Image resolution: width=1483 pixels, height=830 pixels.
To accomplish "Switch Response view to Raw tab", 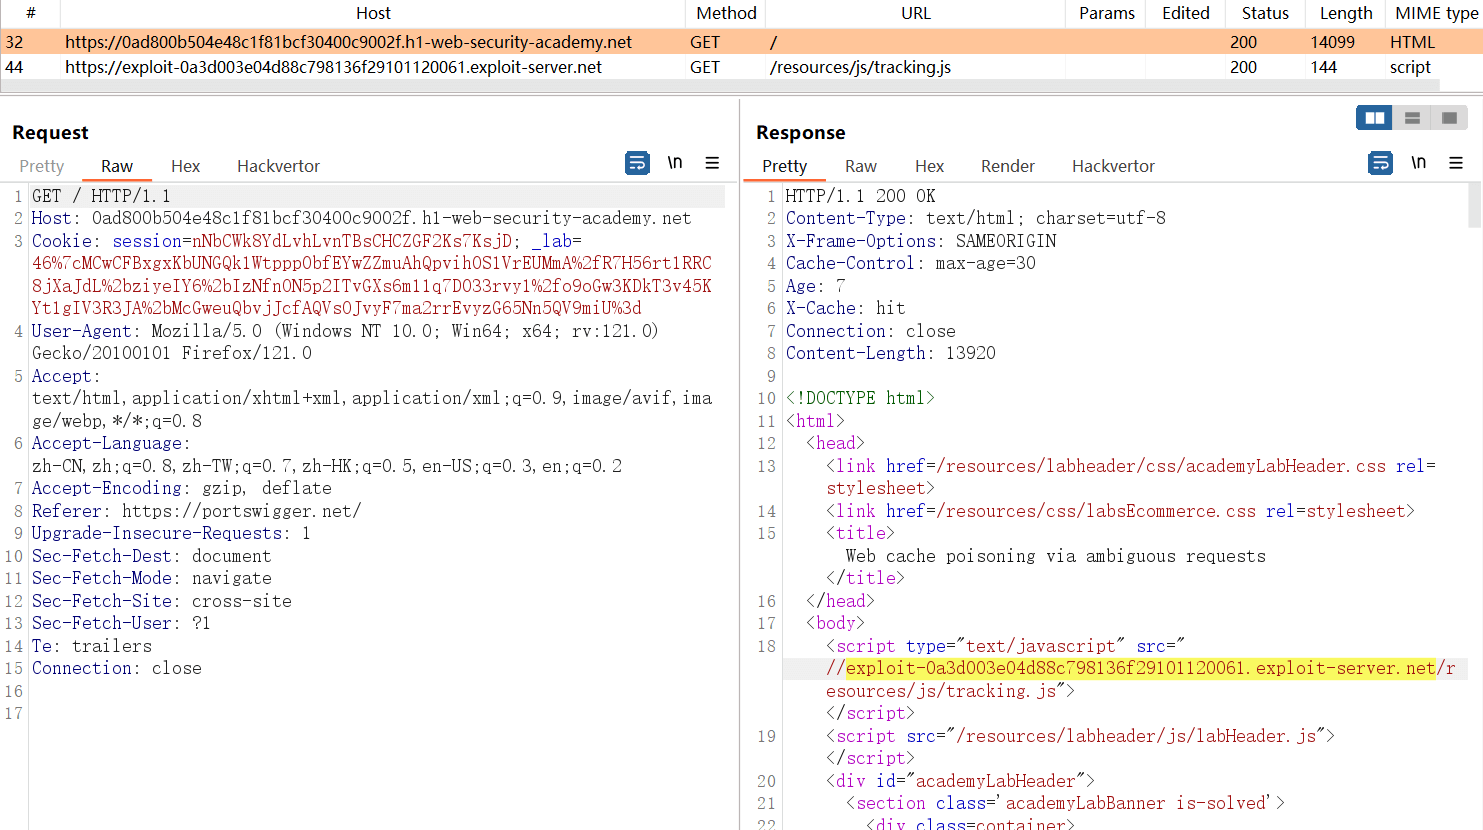I will tap(861, 166).
